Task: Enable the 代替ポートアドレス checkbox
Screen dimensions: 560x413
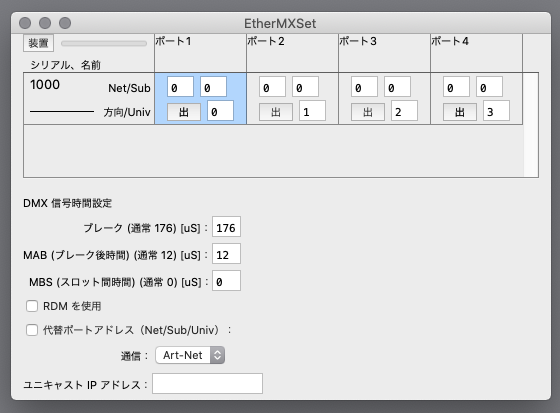Action: pyautogui.click(x=32, y=330)
